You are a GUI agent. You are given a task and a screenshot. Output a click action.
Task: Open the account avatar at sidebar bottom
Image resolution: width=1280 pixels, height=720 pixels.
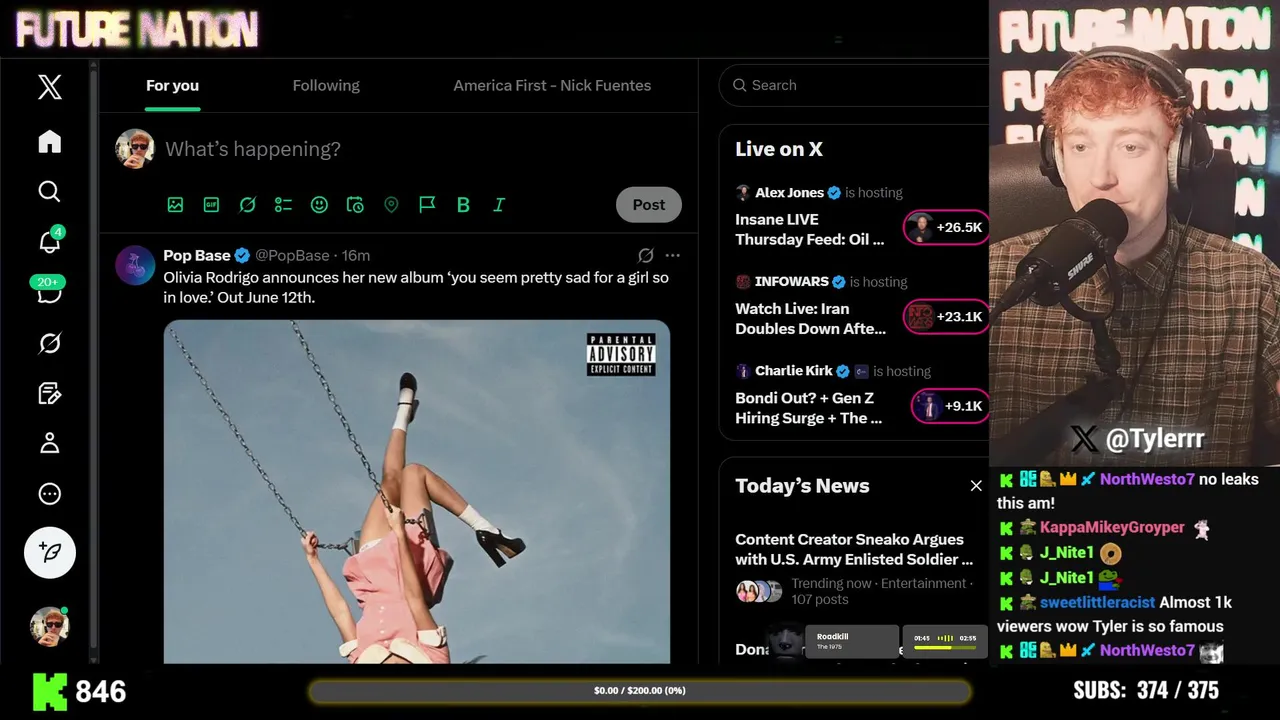tap(50, 627)
